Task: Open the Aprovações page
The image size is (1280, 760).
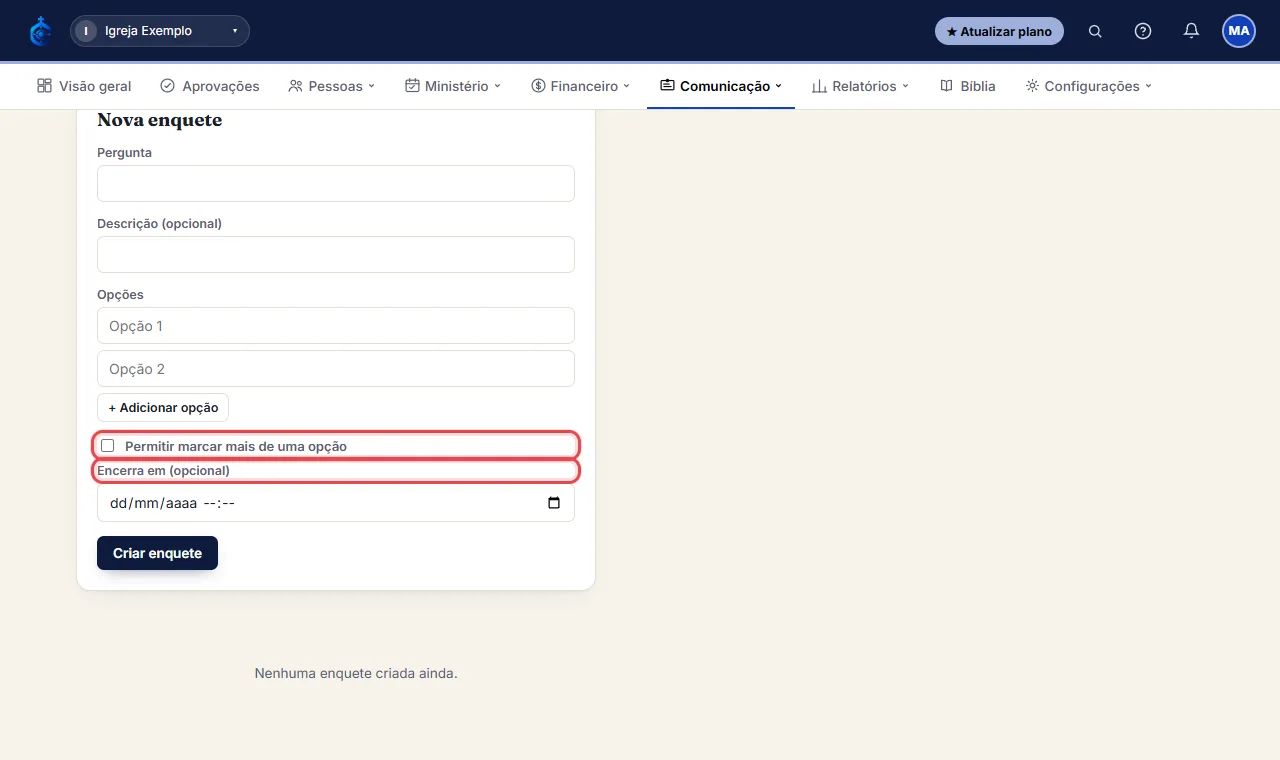Action: pos(210,86)
